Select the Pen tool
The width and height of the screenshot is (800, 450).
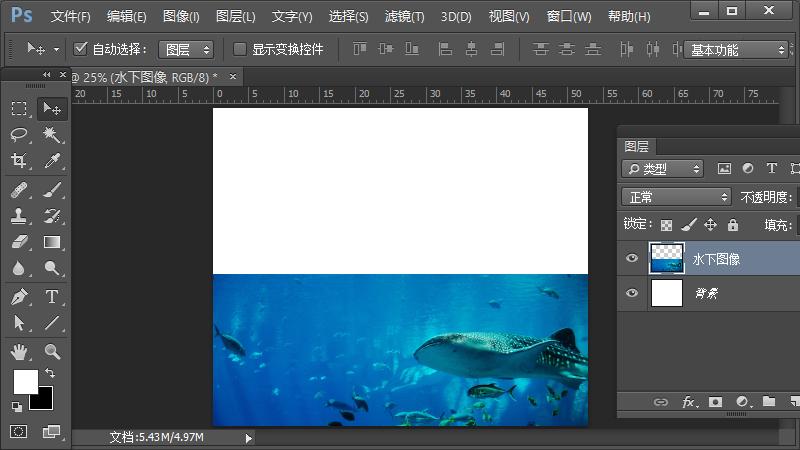coord(19,296)
